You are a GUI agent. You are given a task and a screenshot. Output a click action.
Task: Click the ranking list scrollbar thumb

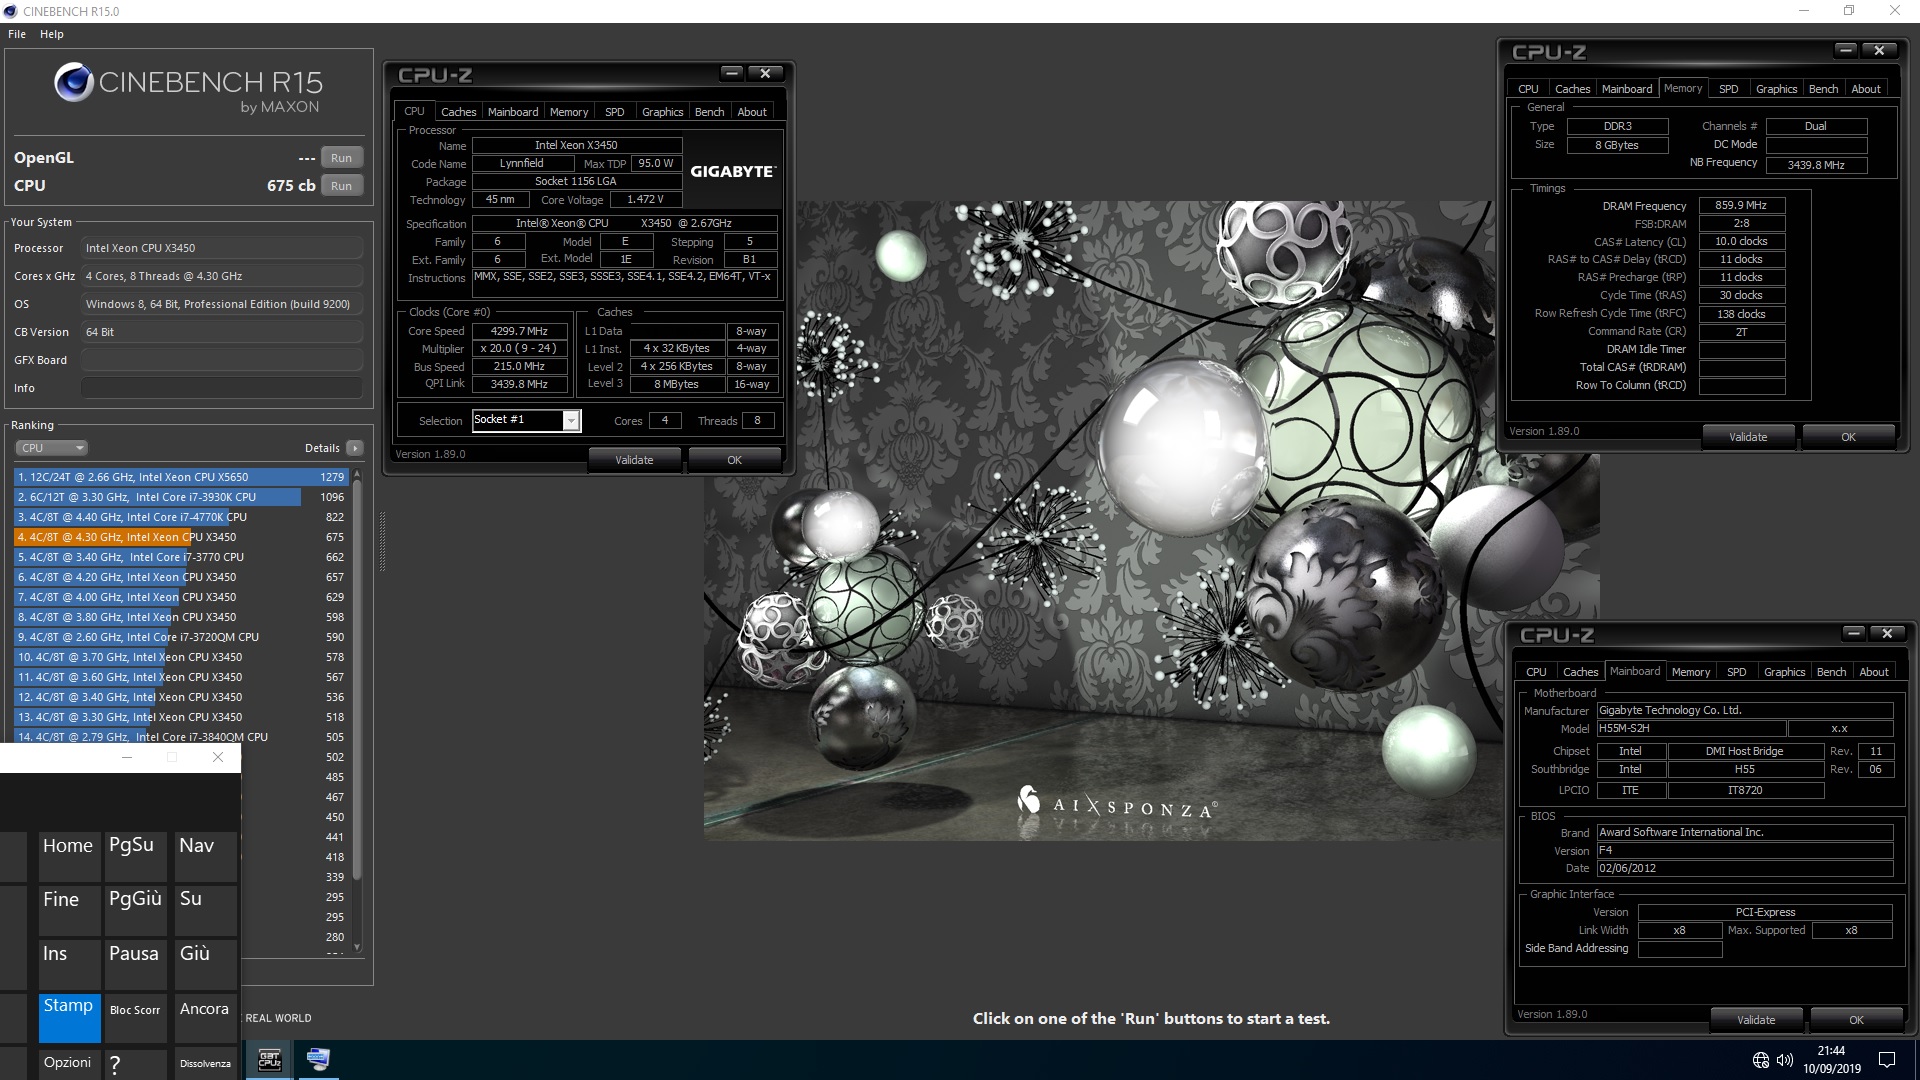[x=357, y=680]
